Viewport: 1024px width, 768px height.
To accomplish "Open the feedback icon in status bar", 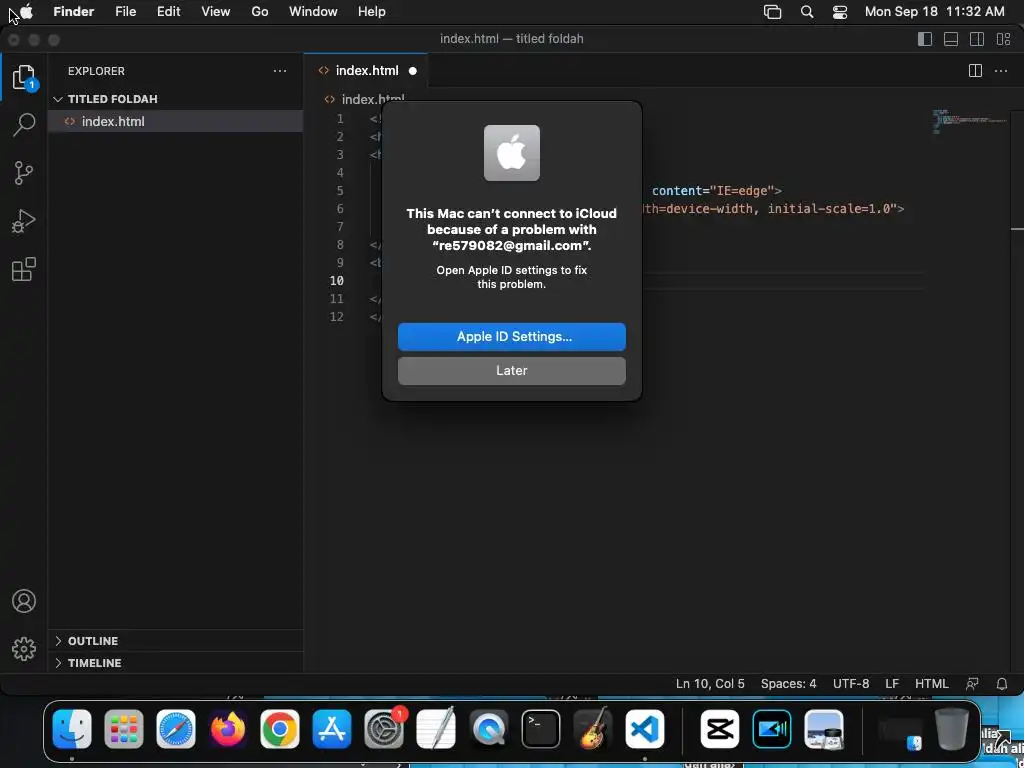I will point(972,684).
